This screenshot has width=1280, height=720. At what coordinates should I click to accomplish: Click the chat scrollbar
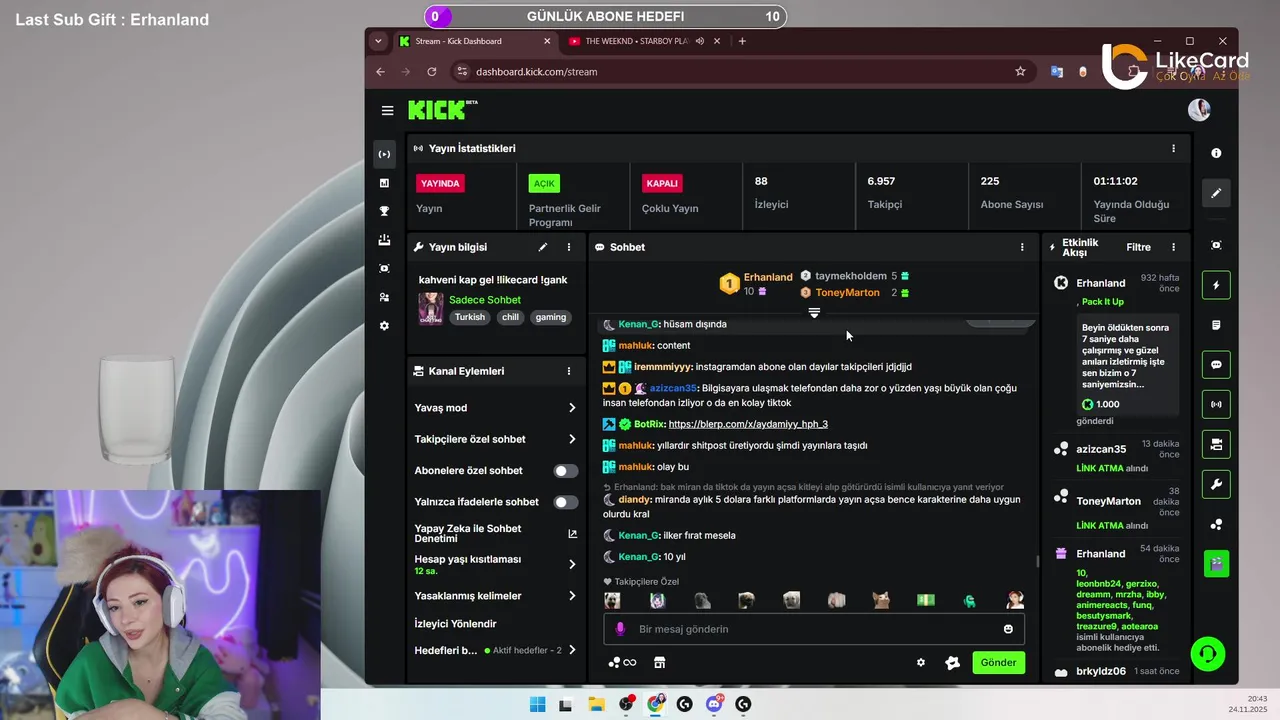point(1037,561)
